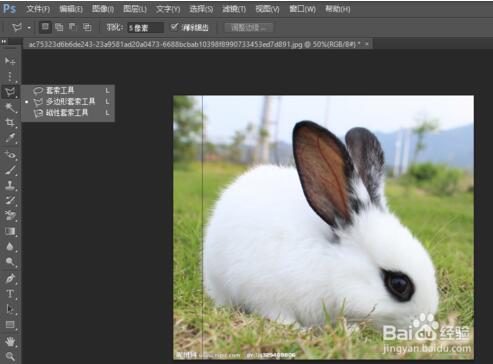Select the Hand tool

pyautogui.click(x=10, y=341)
